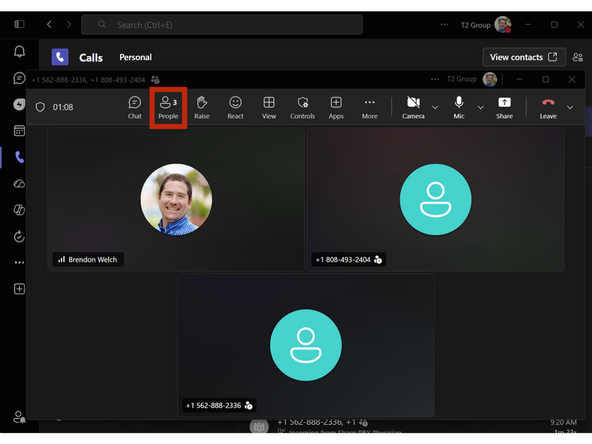The image size is (592, 444).
Task: Click the 9:20 AM call history time
Action: [563, 422]
